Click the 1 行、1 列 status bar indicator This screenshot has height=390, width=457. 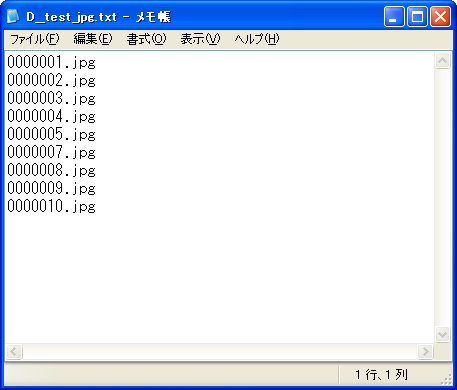coord(381,375)
